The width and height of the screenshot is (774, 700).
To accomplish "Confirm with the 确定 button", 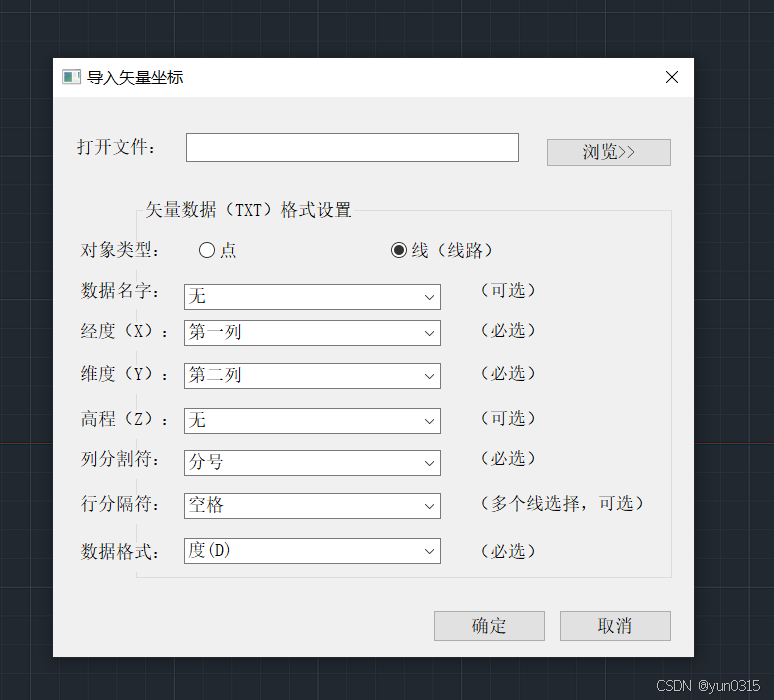I will (x=489, y=626).
